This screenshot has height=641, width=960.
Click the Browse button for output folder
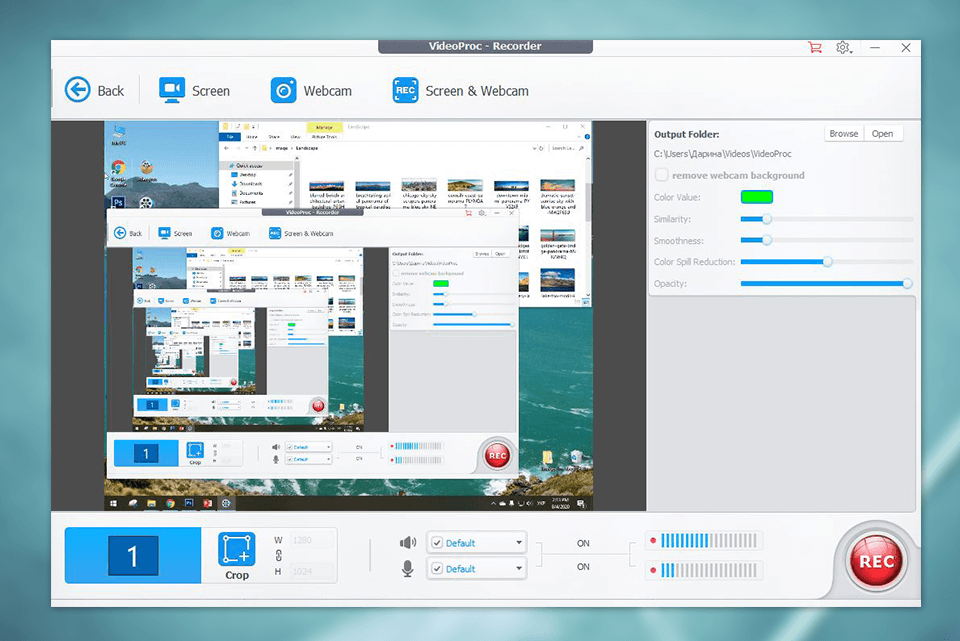pos(843,133)
